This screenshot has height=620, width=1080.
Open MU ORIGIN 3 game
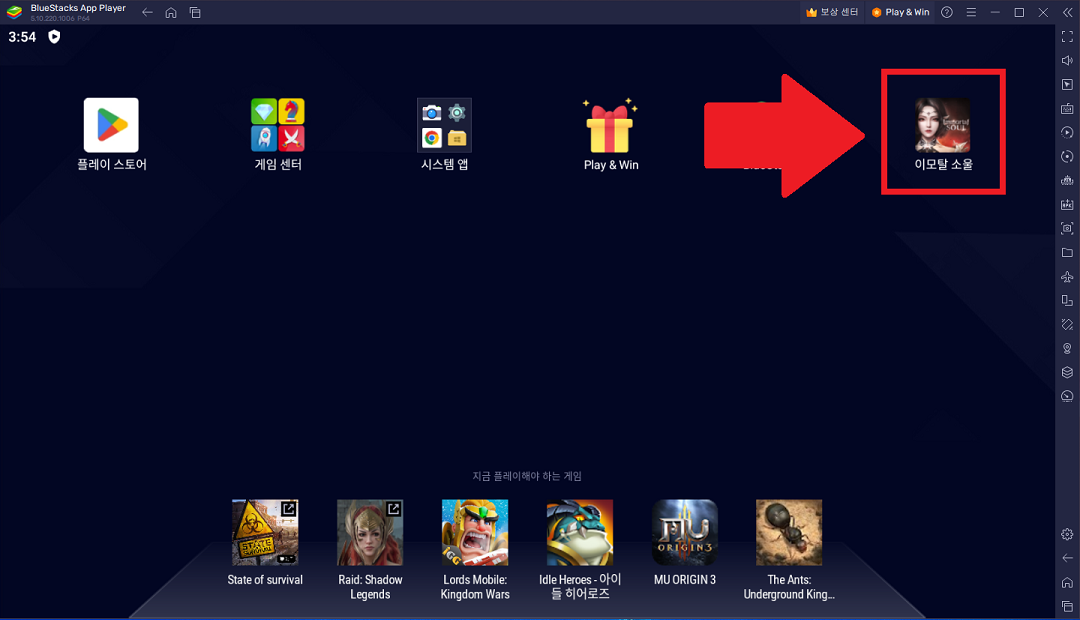[x=685, y=533]
